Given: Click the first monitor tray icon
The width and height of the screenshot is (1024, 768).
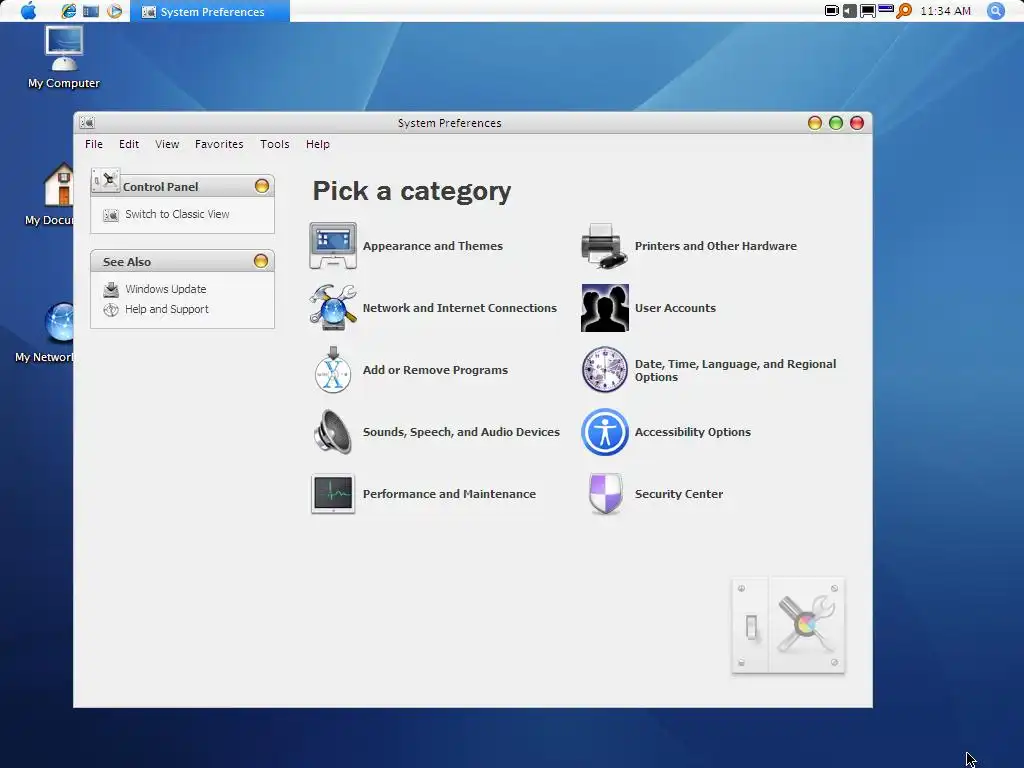Looking at the screenshot, I should click(x=831, y=11).
